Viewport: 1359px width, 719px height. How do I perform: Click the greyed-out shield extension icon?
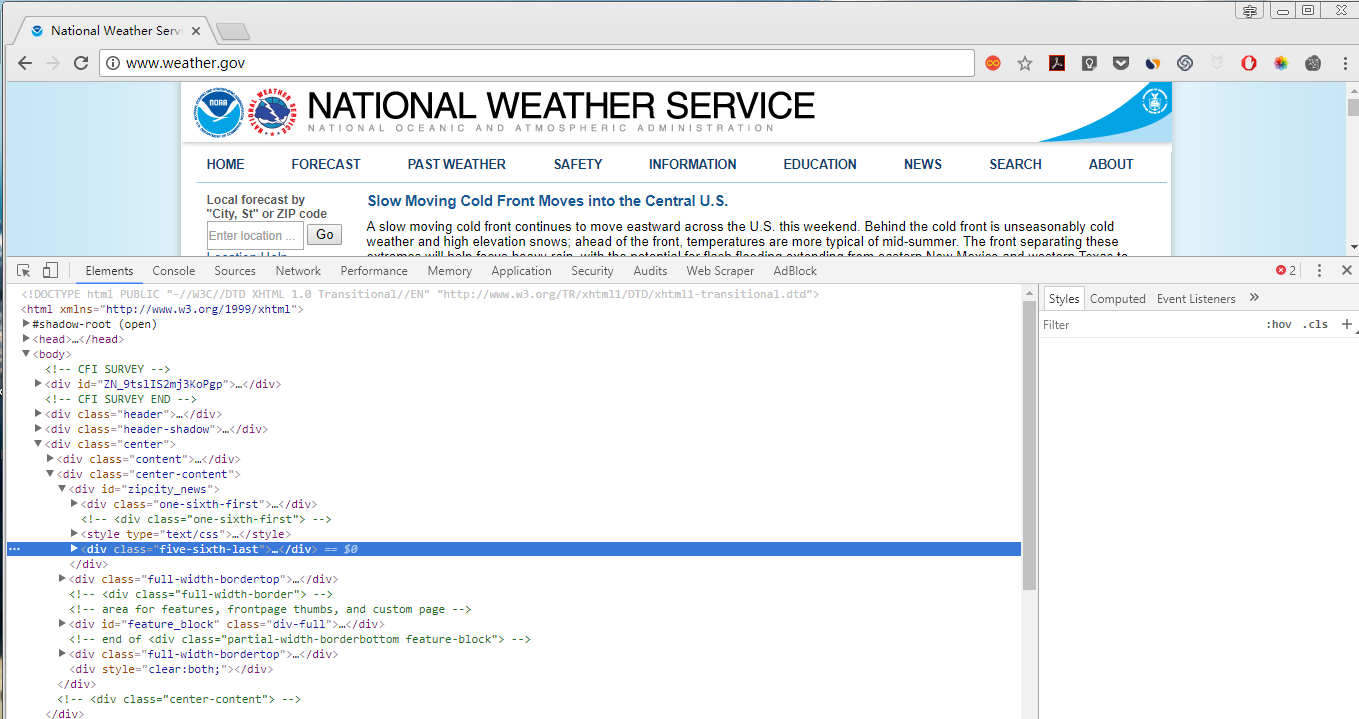click(x=1217, y=63)
